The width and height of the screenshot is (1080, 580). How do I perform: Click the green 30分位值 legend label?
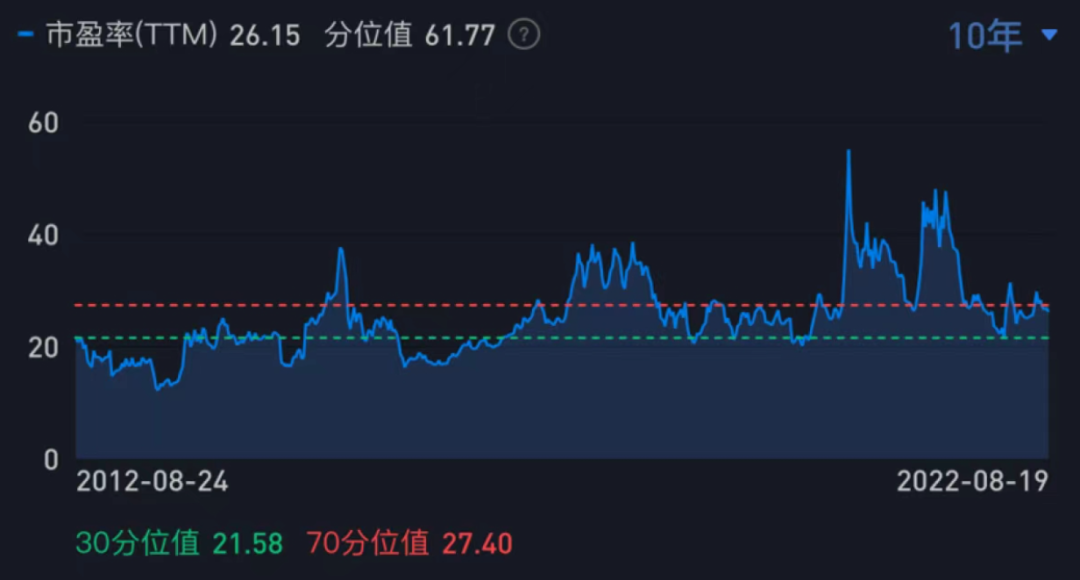[x=138, y=543]
